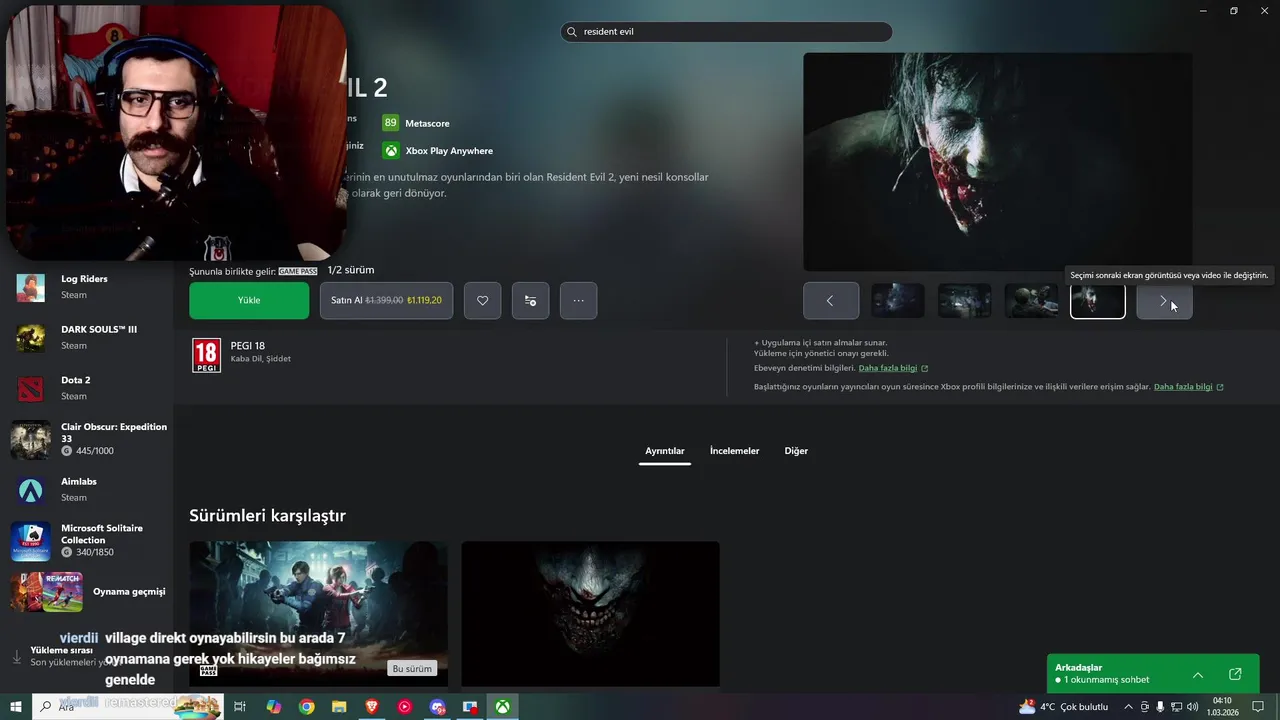Screen dimensions: 1280x720
Task: Open Dota 2 in the sidebar
Action: 87,388
